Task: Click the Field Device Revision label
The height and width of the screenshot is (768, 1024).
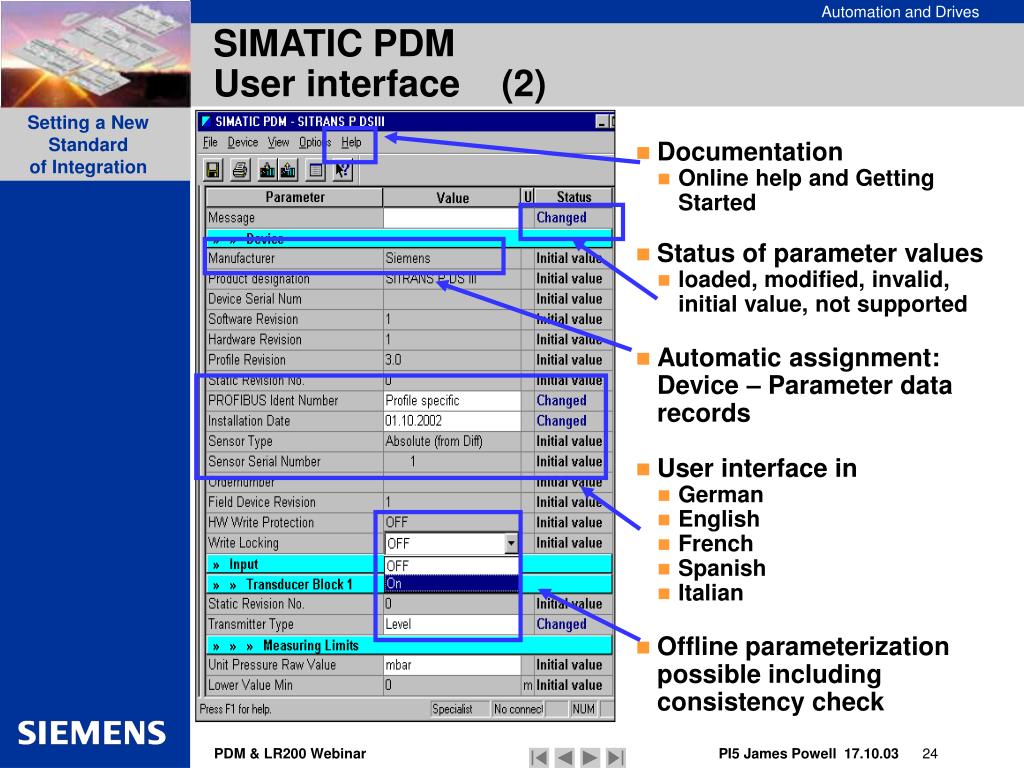Action: 261,502
